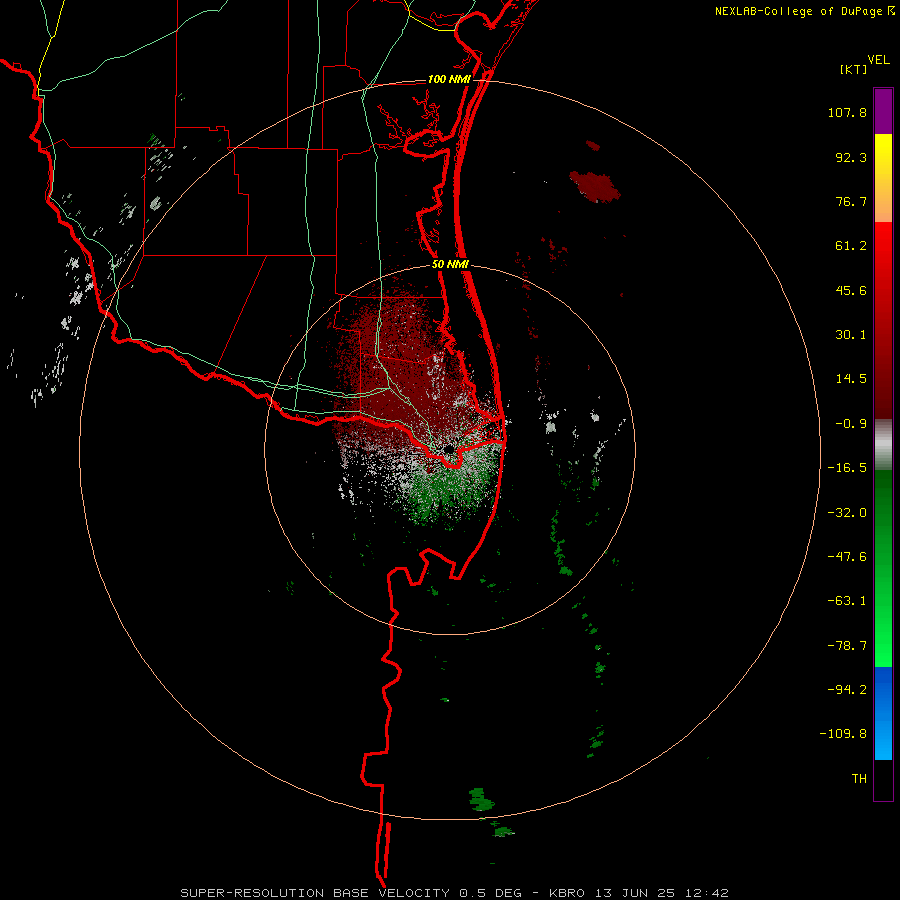Image resolution: width=900 pixels, height=900 pixels.
Task: Select the 92.3 legend value
Action: [851, 157]
